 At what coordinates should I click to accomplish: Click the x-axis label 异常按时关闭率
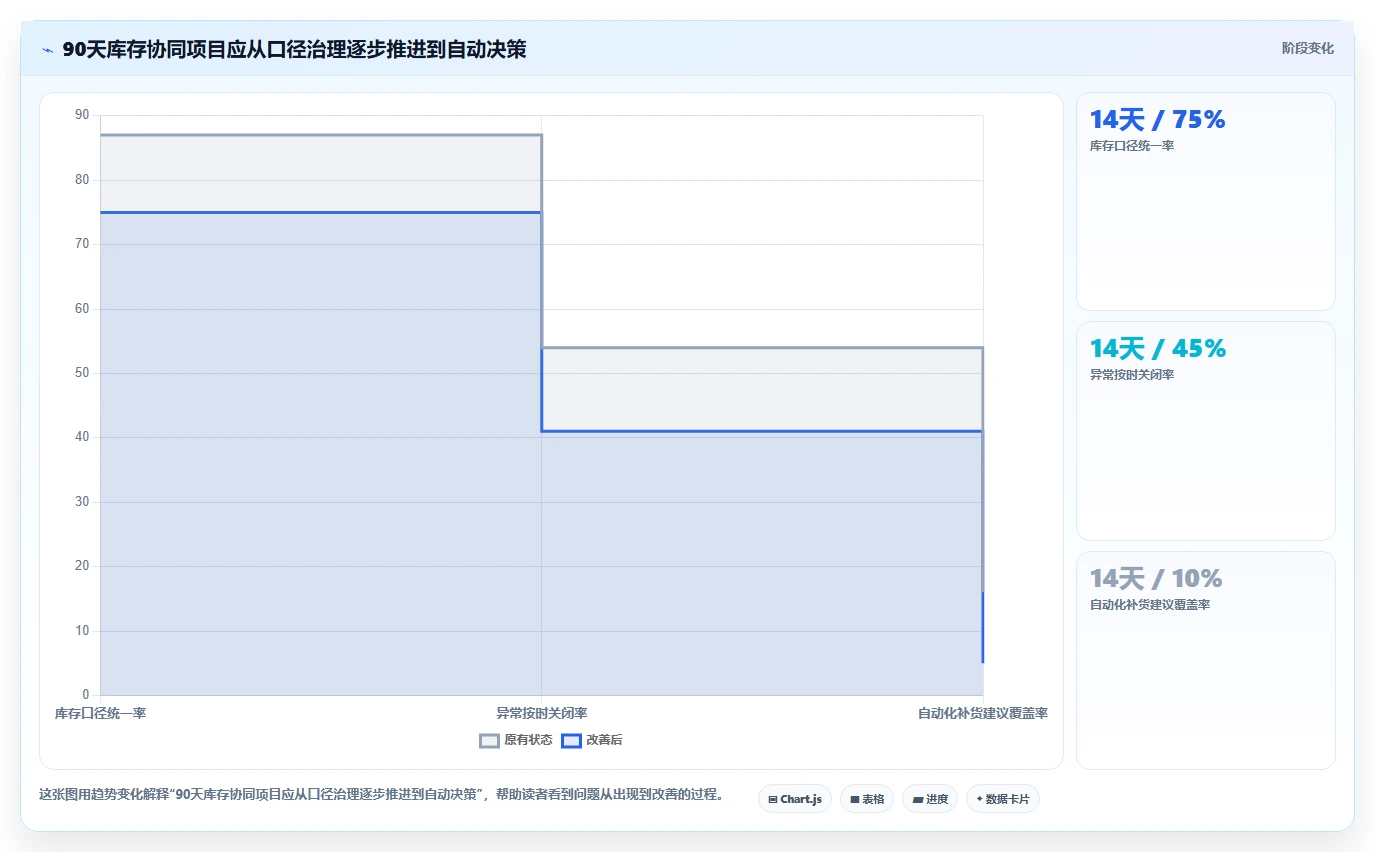pos(541,713)
